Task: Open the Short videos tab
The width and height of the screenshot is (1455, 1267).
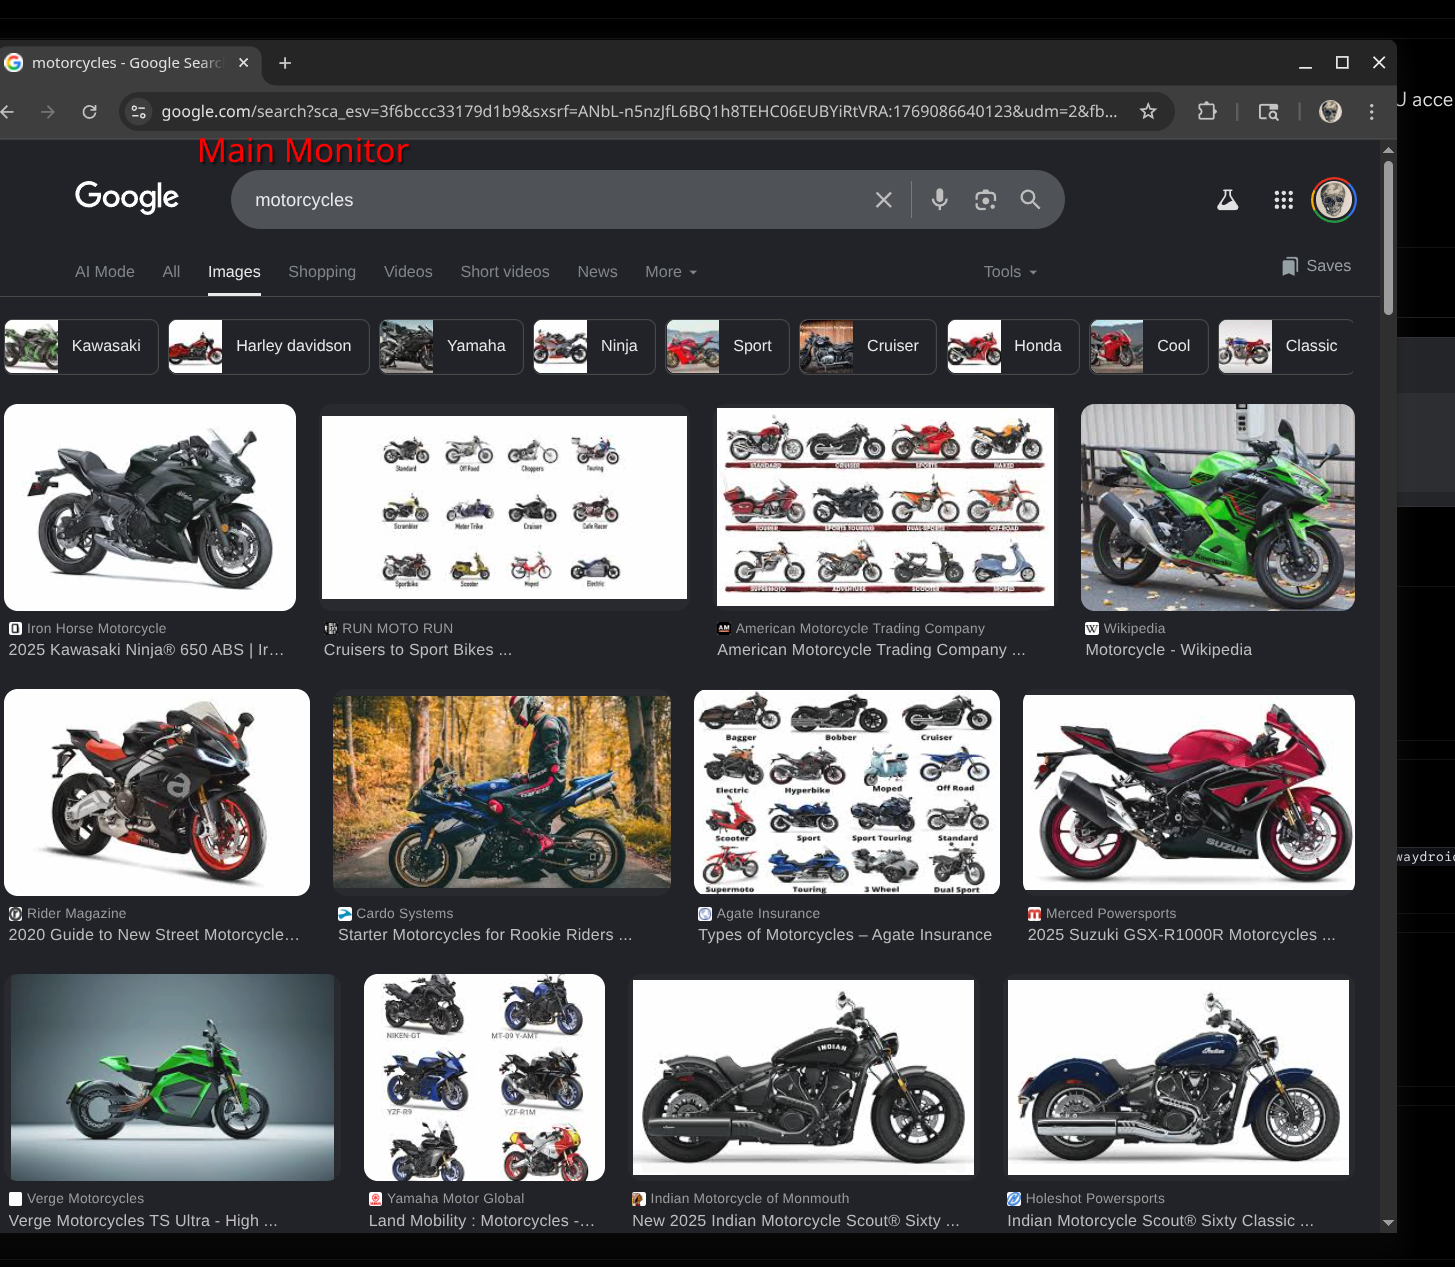Action: click(505, 272)
